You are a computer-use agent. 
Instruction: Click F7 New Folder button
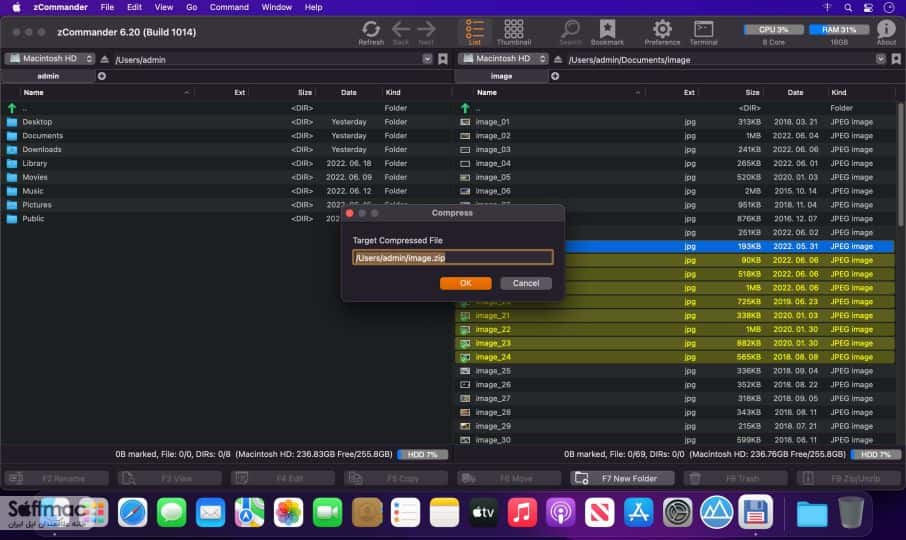[x=622, y=478]
